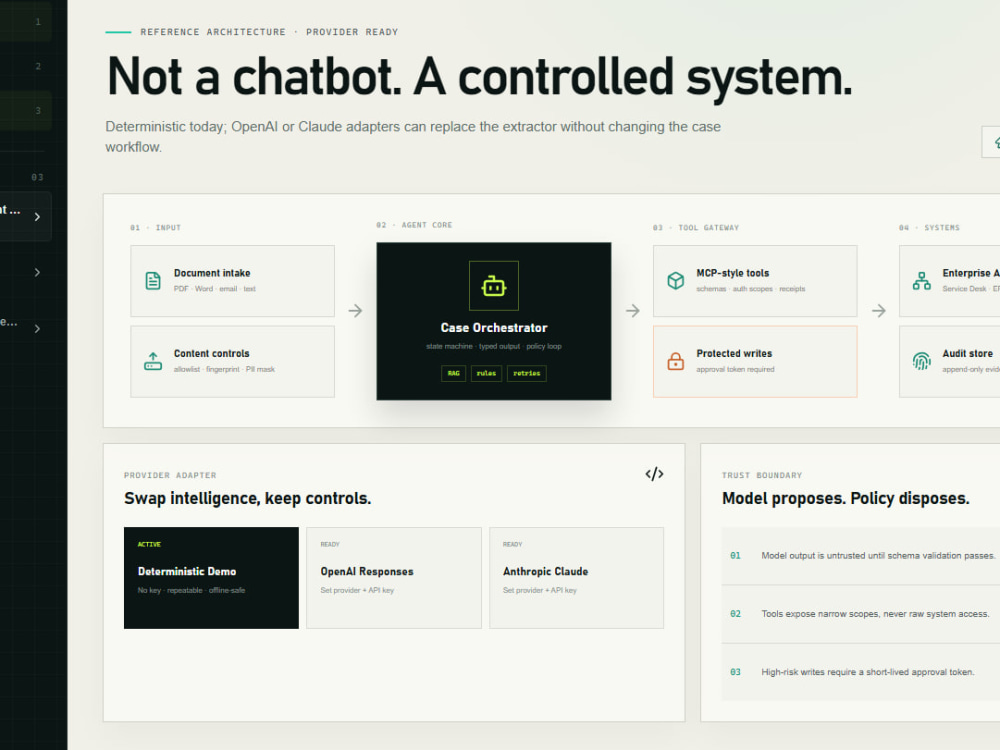
Task: Click the 'Model proposes. Policy disposes.' heading
Action: pyautogui.click(x=846, y=498)
